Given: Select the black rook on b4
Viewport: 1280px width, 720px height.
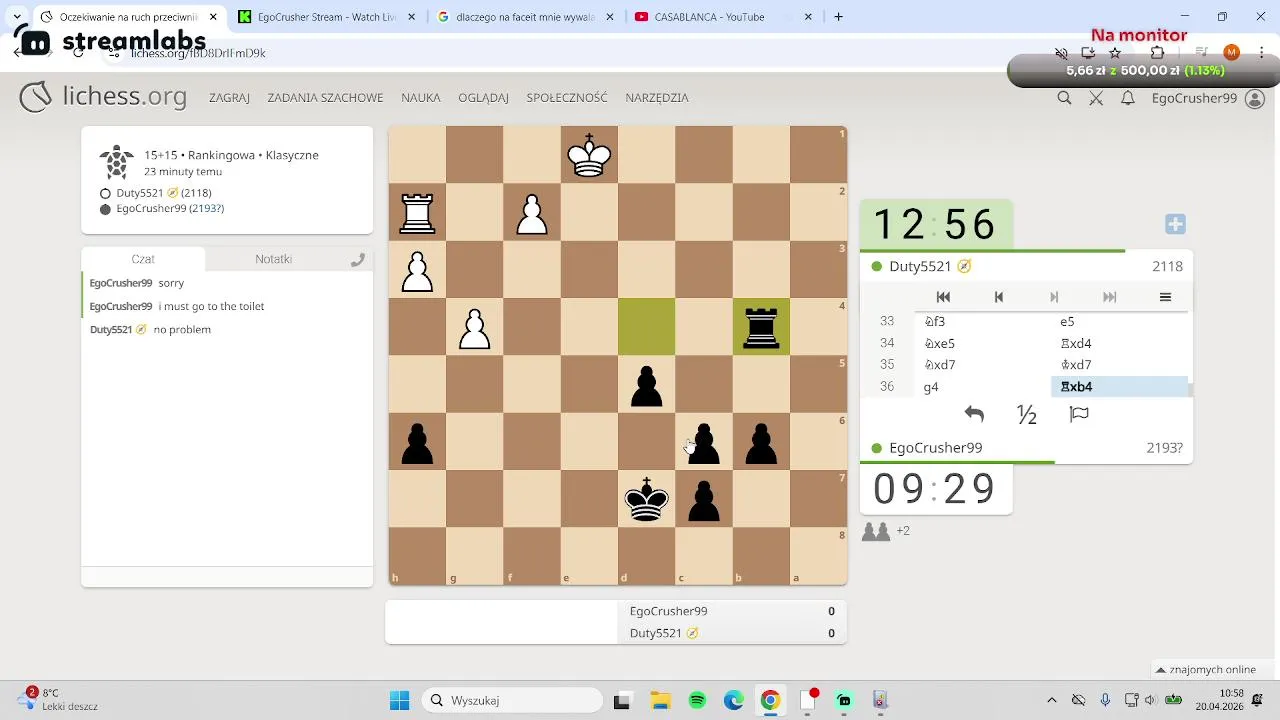Looking at the screenshot, I should click(761, 327).
